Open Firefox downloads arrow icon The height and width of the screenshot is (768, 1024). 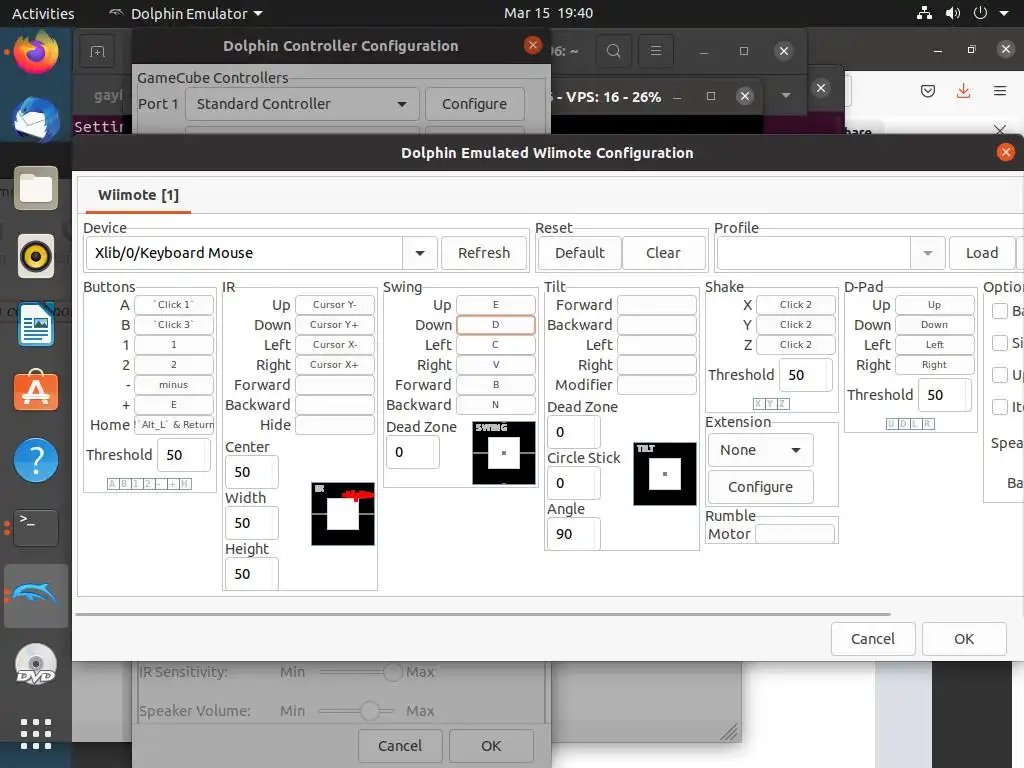point(963,91)
